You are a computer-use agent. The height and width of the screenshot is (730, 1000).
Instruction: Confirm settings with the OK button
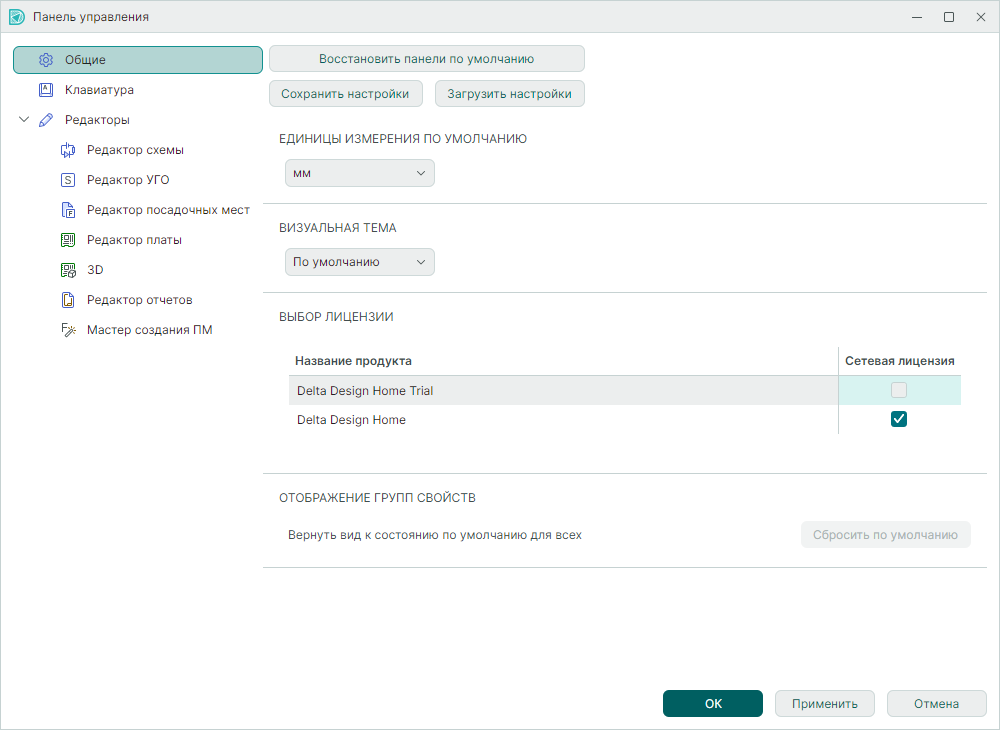(712, 704)
